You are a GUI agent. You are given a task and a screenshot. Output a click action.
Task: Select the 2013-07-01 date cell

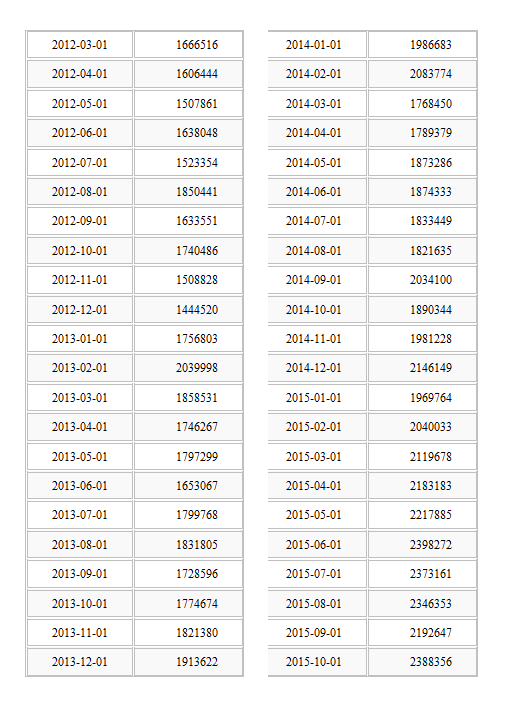(80, 515)
